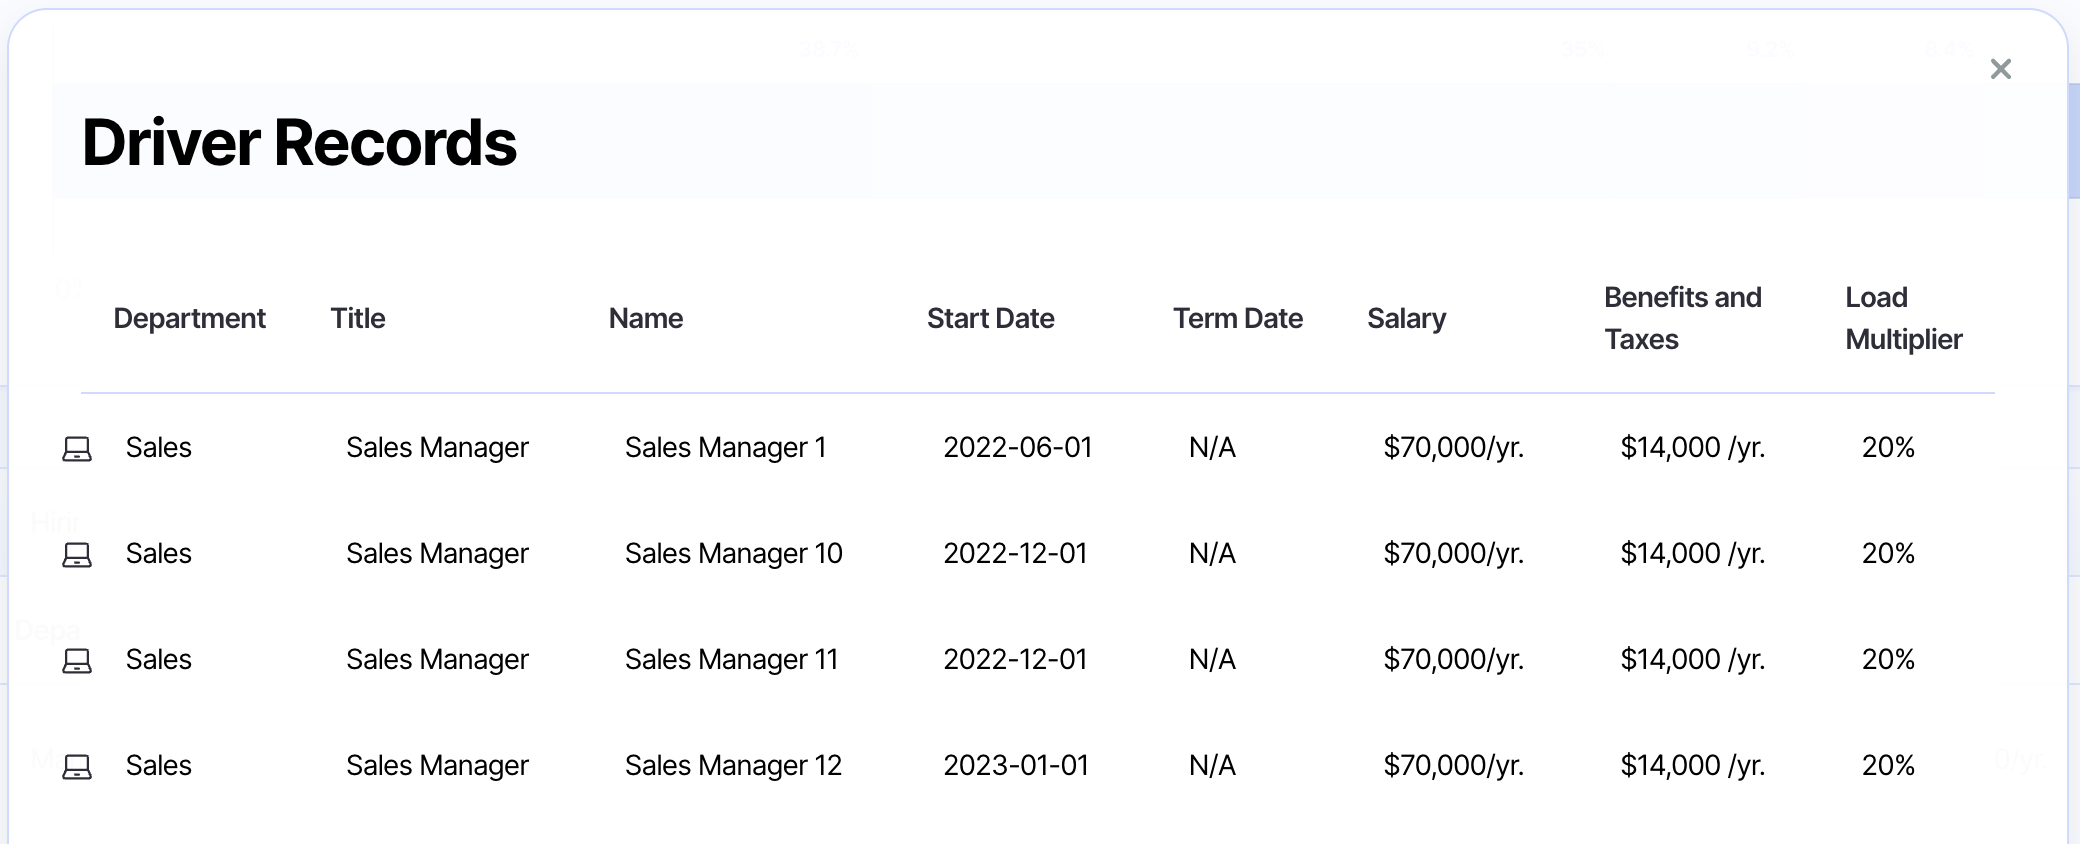Click the Title column header
Screen dimensions: 2080x844
point(358,318)
